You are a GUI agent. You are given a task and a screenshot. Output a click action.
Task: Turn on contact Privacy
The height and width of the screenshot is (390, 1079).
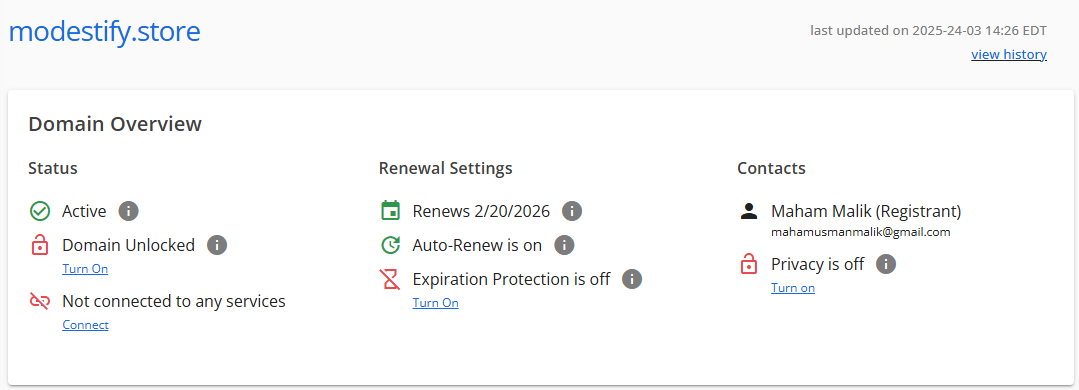pos(793,288)
